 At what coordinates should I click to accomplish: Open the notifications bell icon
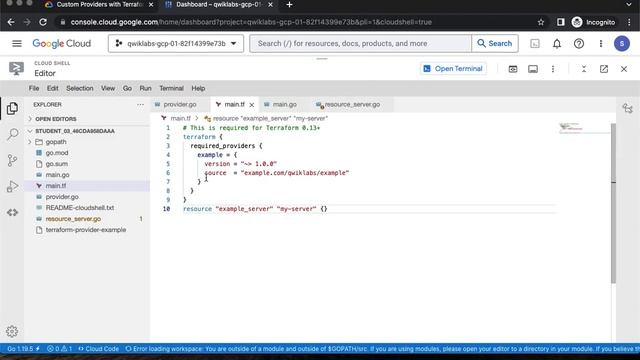pos(557,44)
